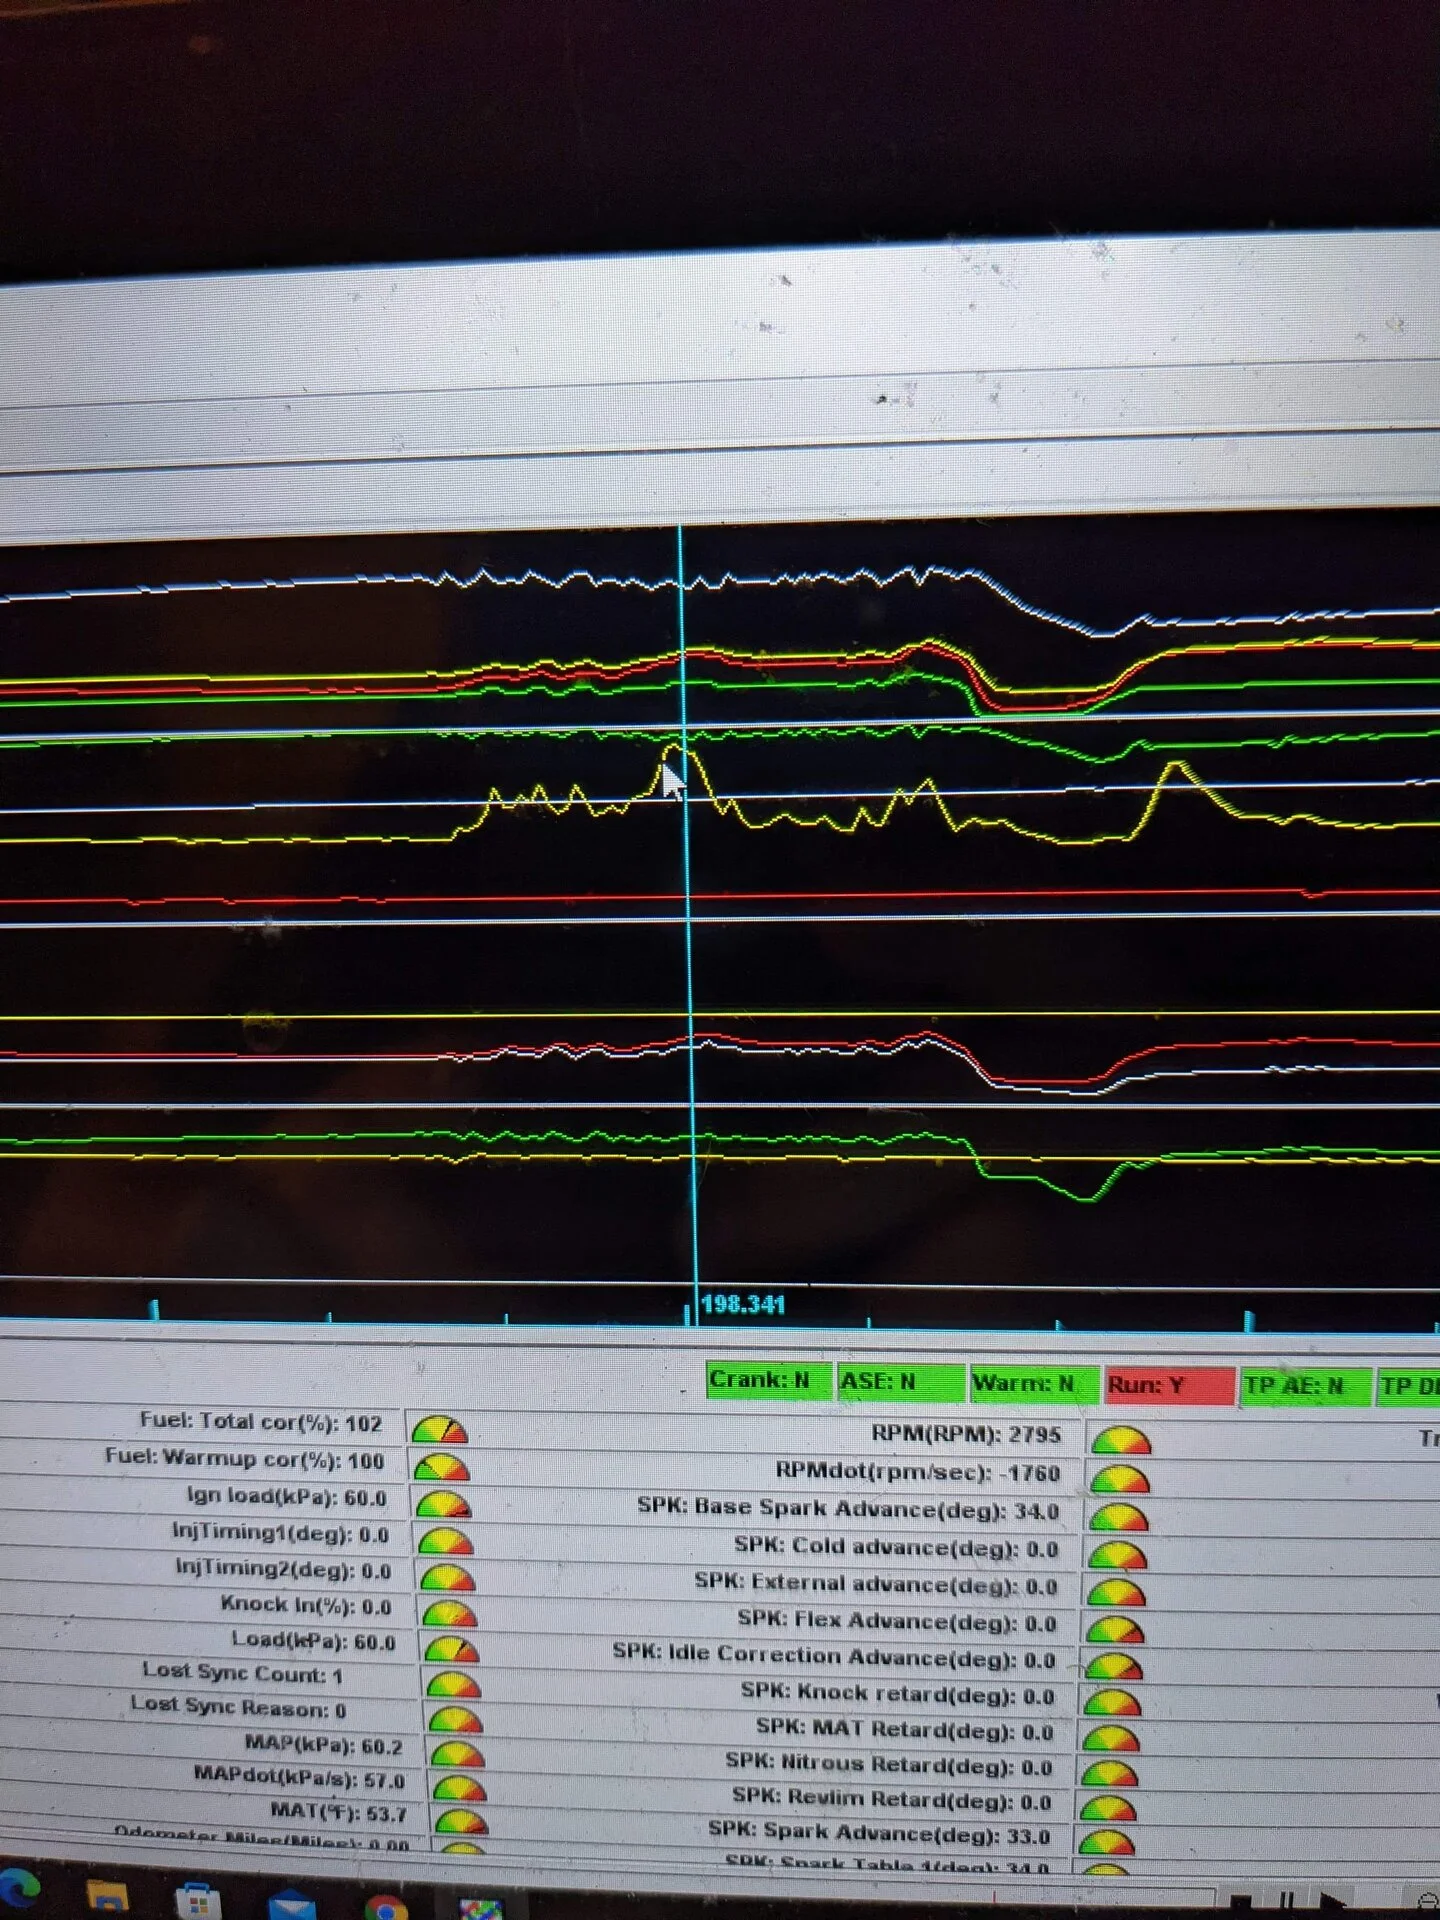Viewport: 1440px width, 1920px height.
Task: Click the gauge icon next to RPM(RPM)
Action: pyautogui.click(x=1121, y=1440)
